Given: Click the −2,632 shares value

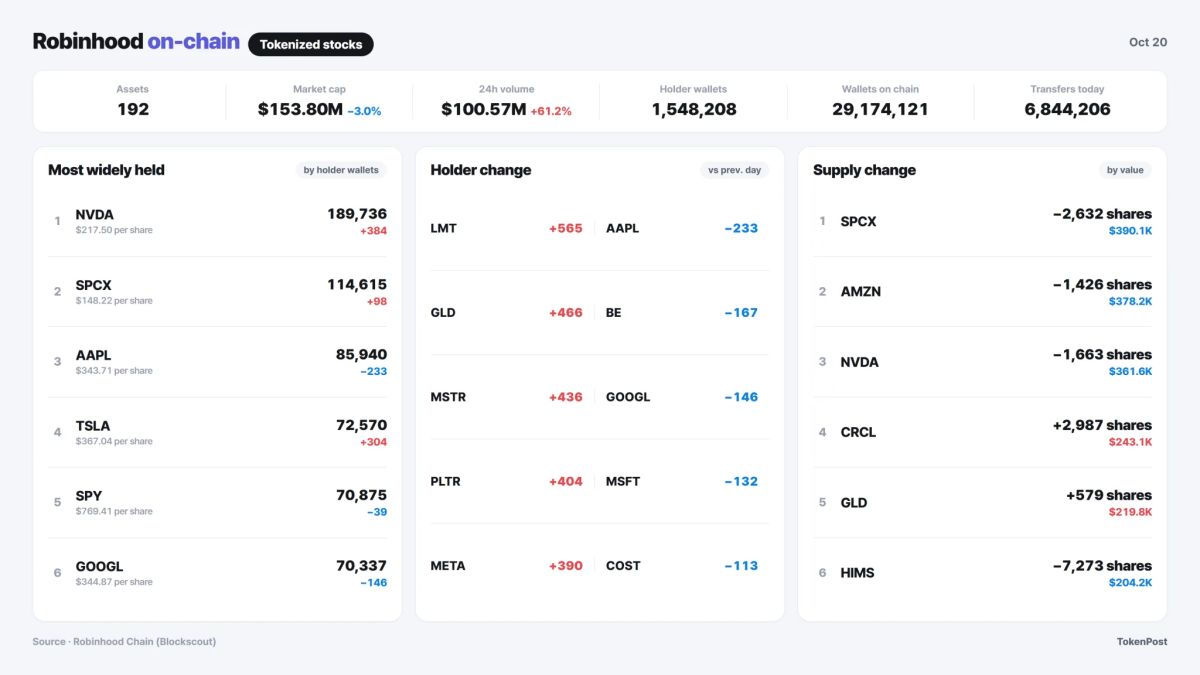Looking at the screenshot, I should pyautogui.click(x=1102, y=214).
